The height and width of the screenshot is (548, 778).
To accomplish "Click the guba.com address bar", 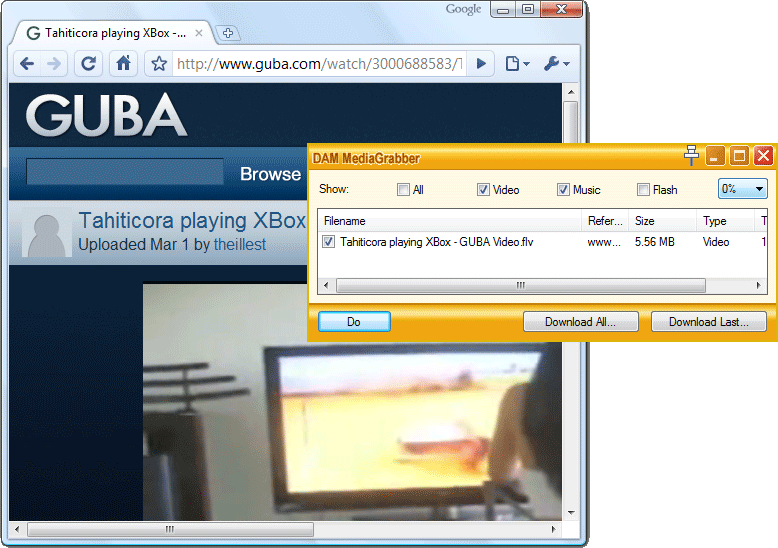I will tap(319, 64).
